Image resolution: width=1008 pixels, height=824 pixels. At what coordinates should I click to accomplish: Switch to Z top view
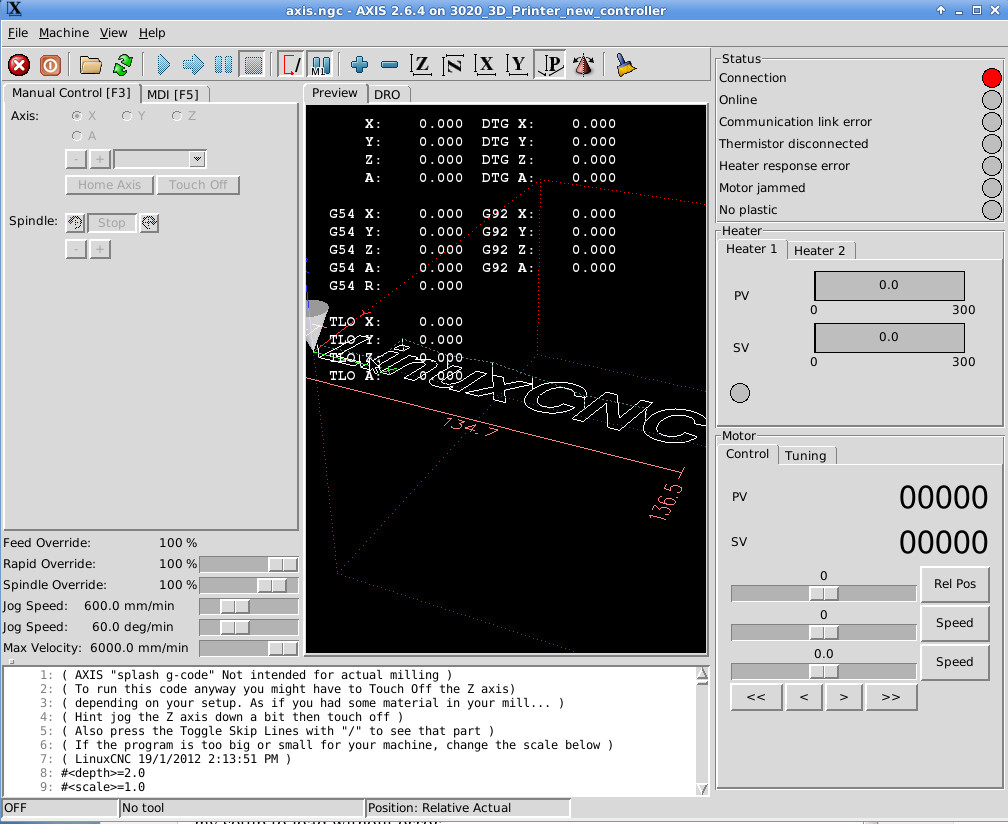click(x=421, y=65)
